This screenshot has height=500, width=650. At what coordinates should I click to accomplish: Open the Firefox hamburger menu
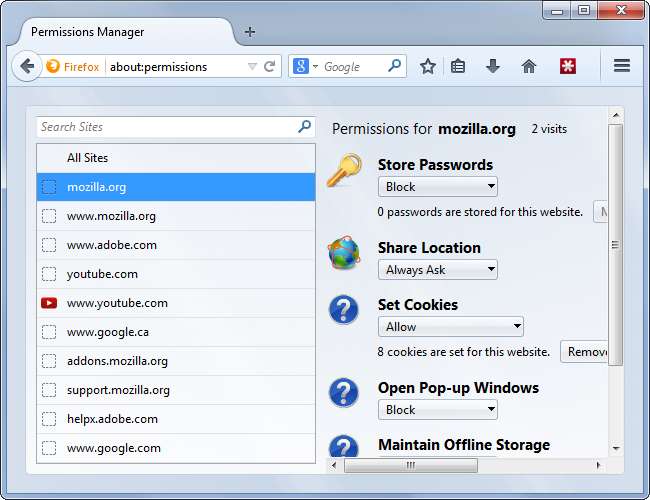pyautogui.click(x=621, y=67)
